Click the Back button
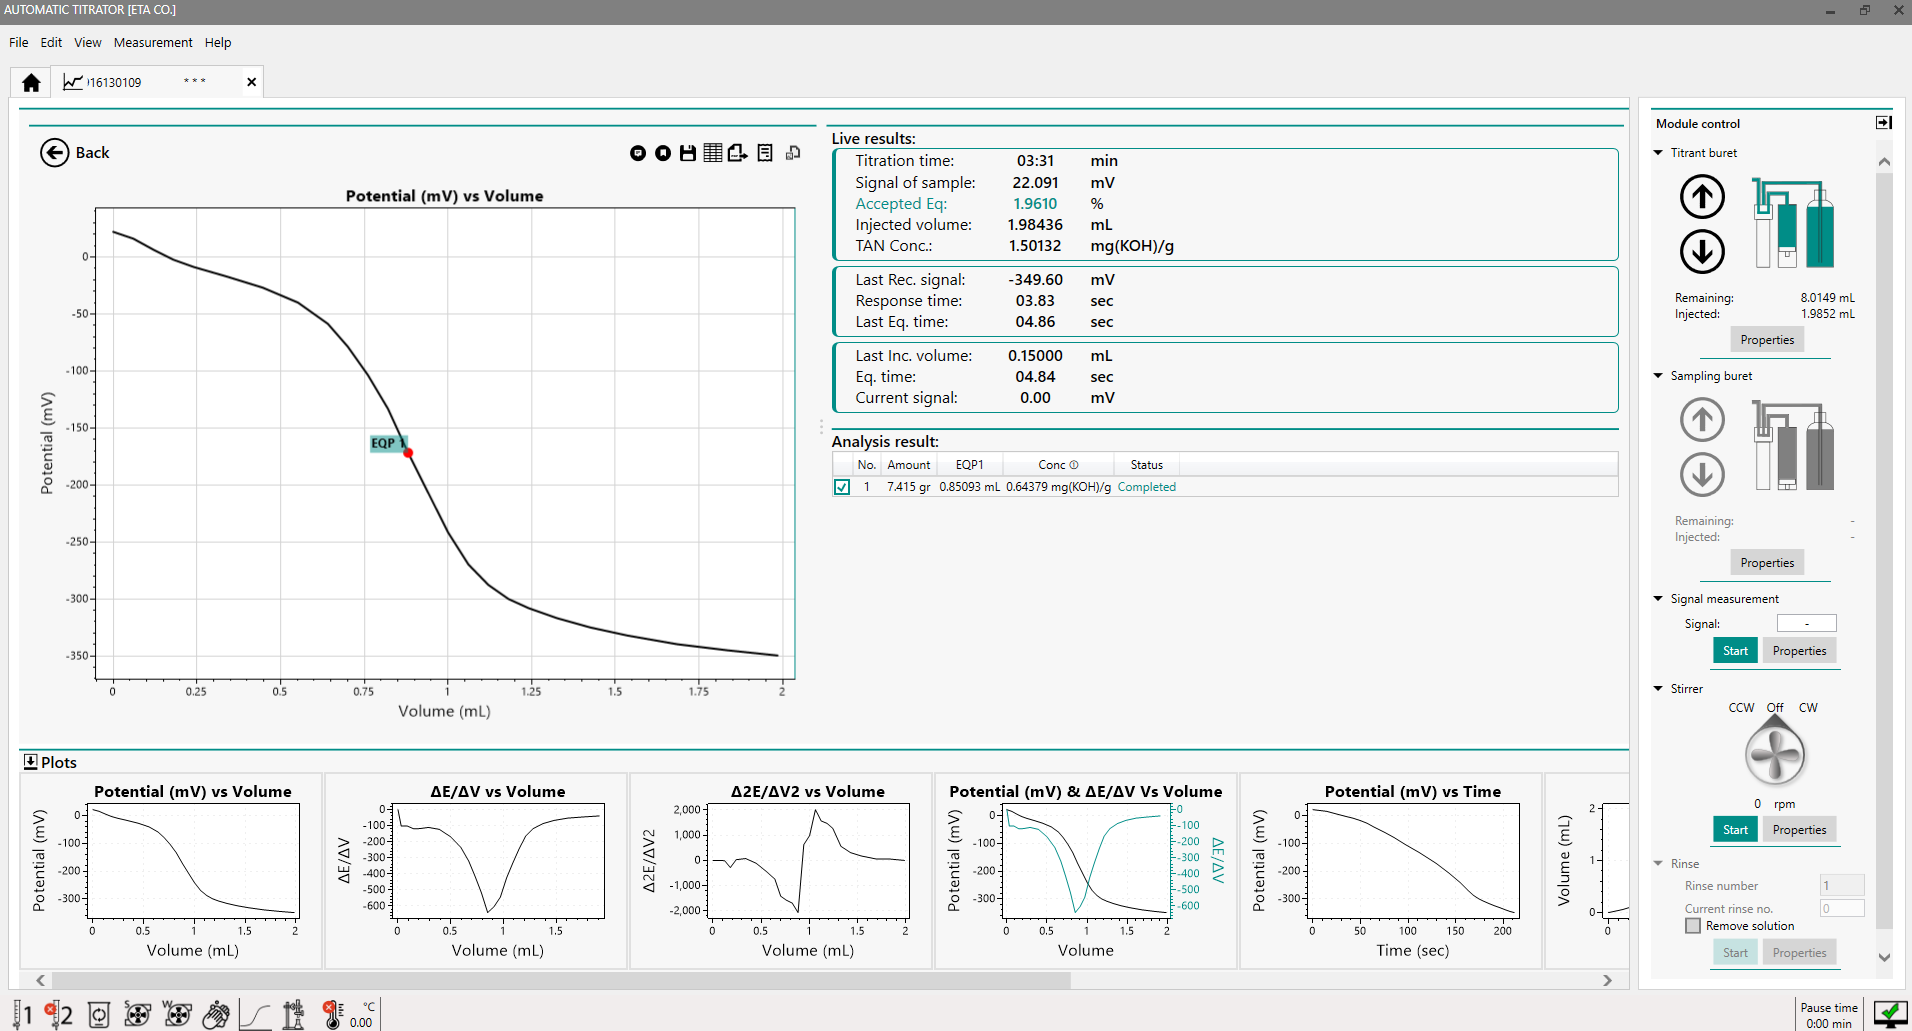This screenshot has width=1912, height=1031. tap(75, 153)
